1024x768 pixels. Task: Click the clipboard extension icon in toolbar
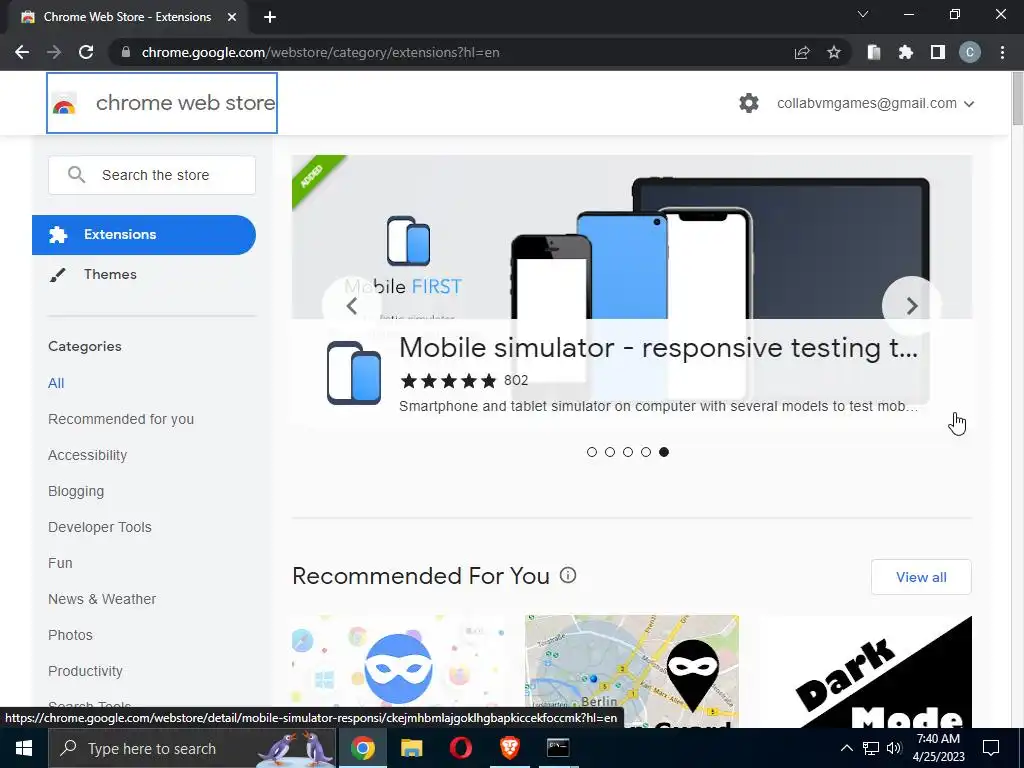pos(874,52)
